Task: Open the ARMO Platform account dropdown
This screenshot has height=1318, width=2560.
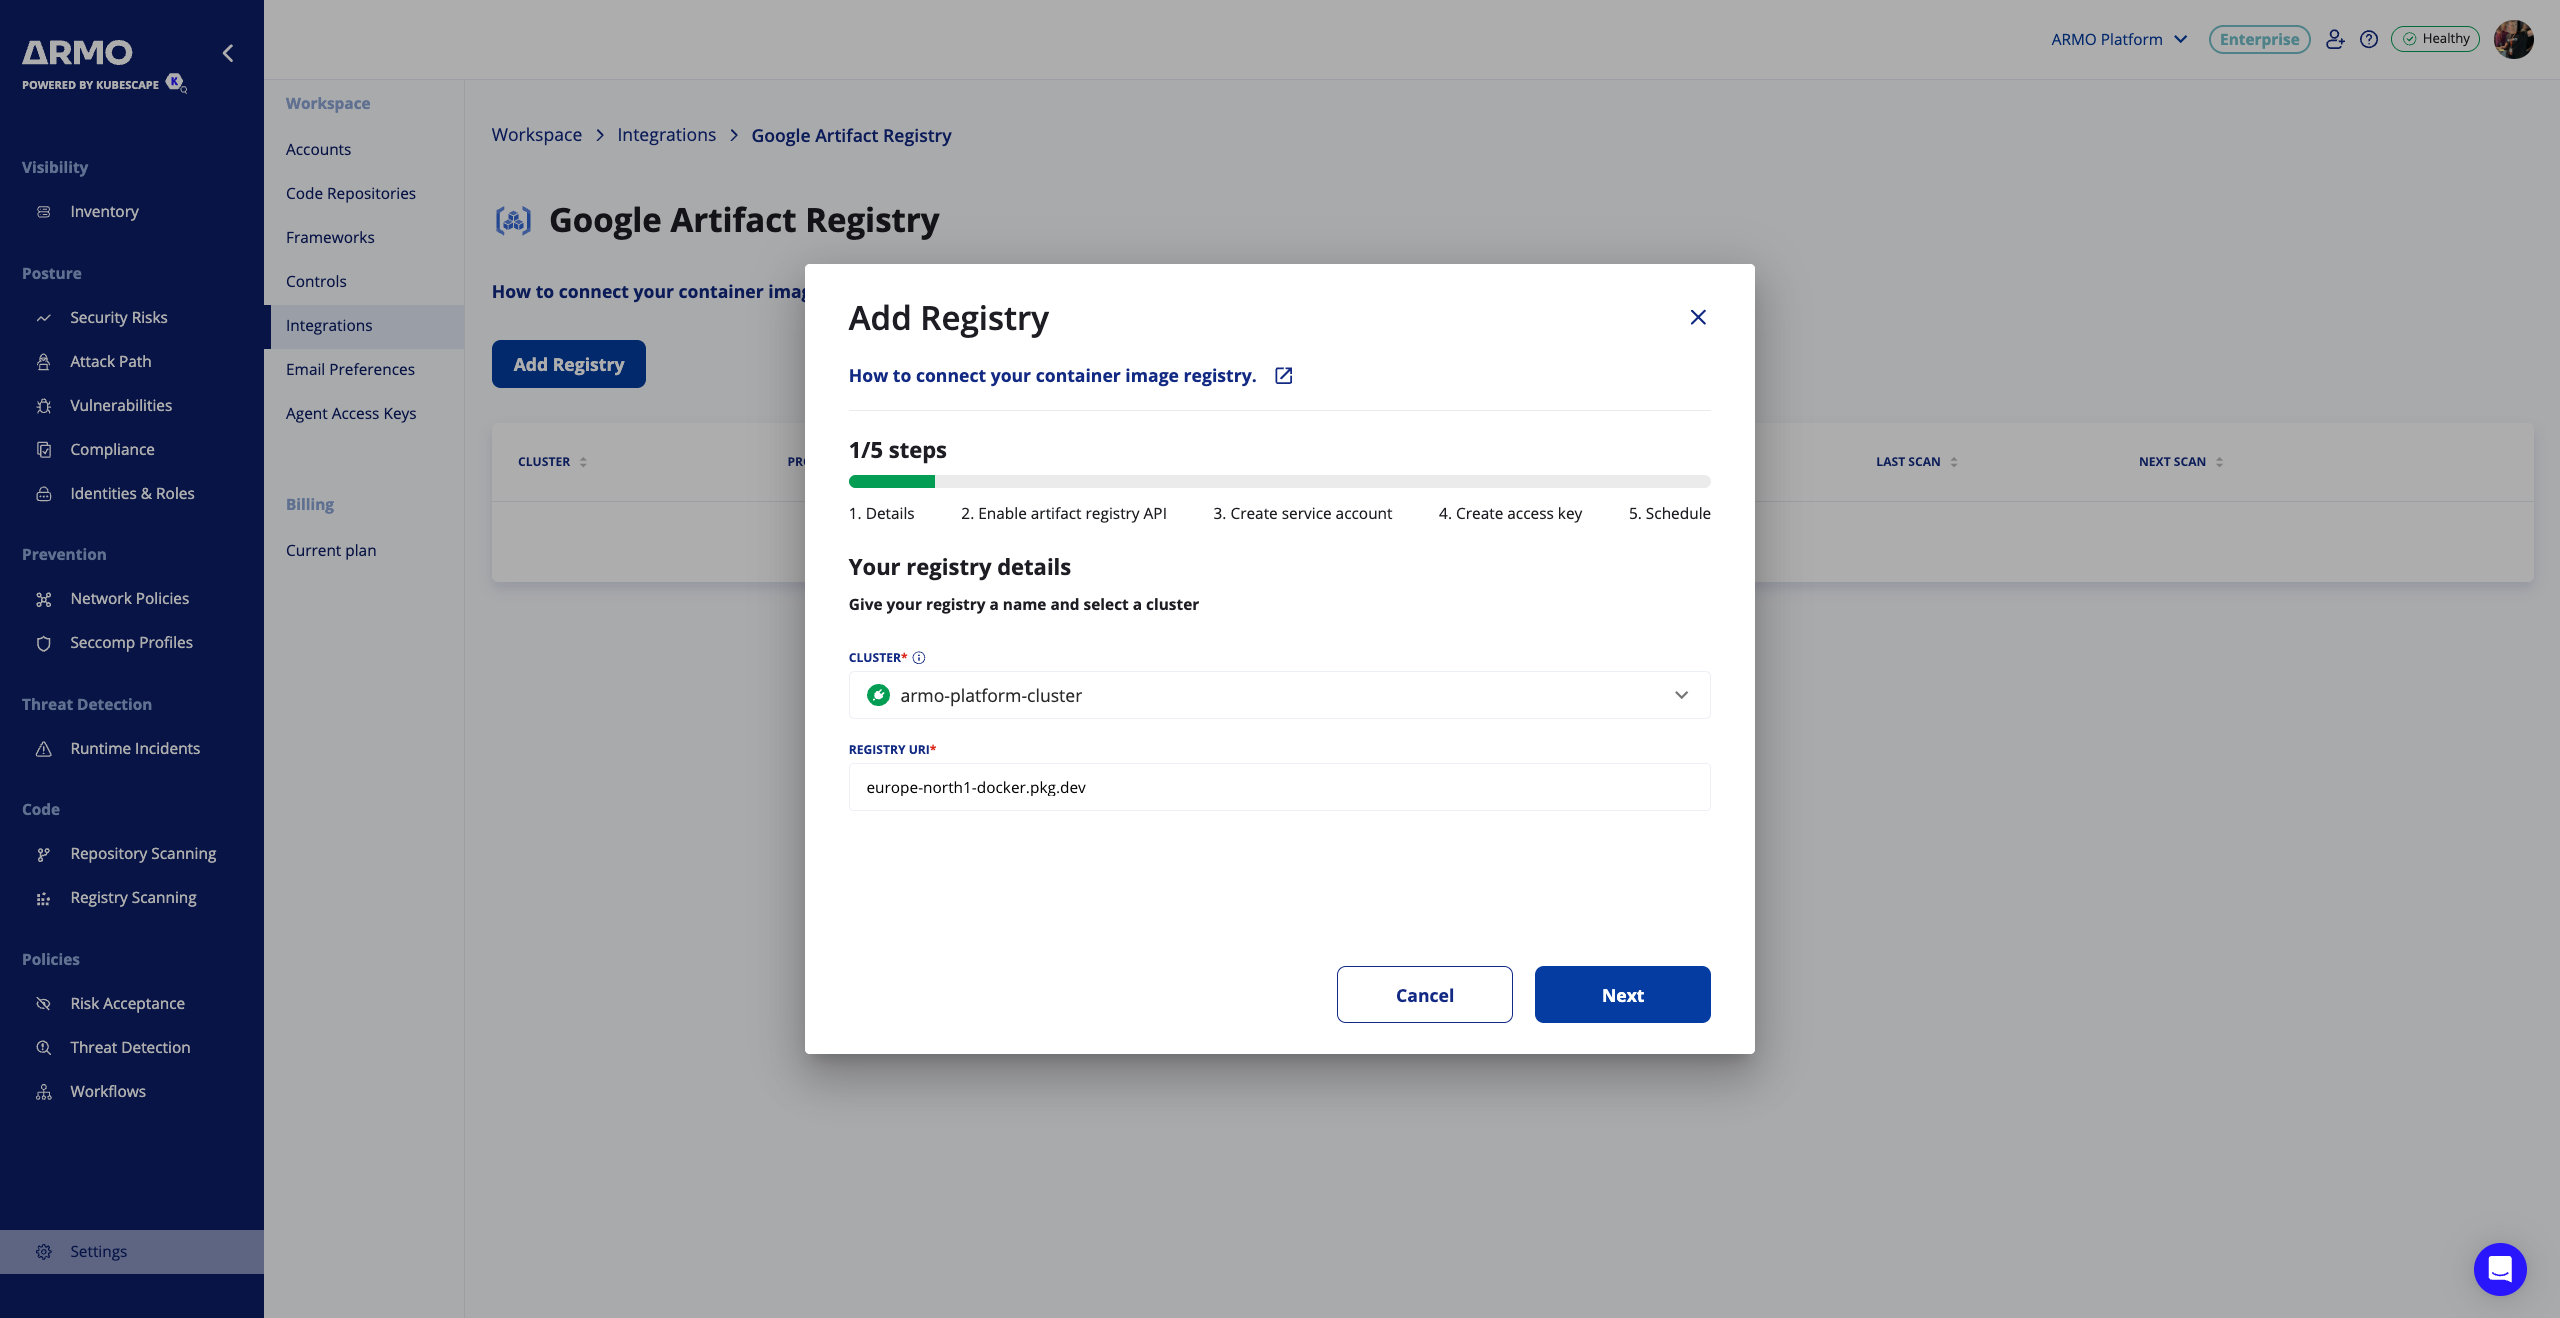Action: click(x=2119, y=39)
